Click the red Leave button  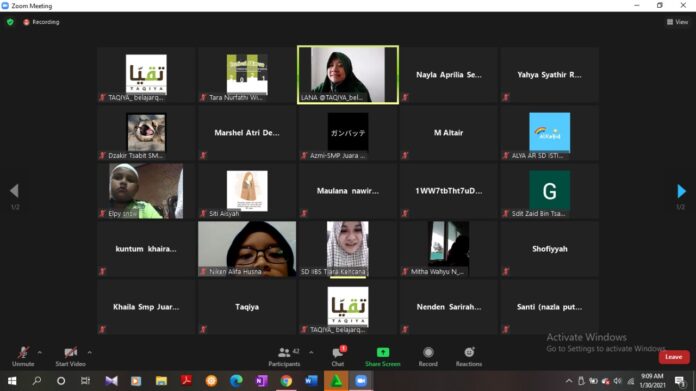click(673, 357)
